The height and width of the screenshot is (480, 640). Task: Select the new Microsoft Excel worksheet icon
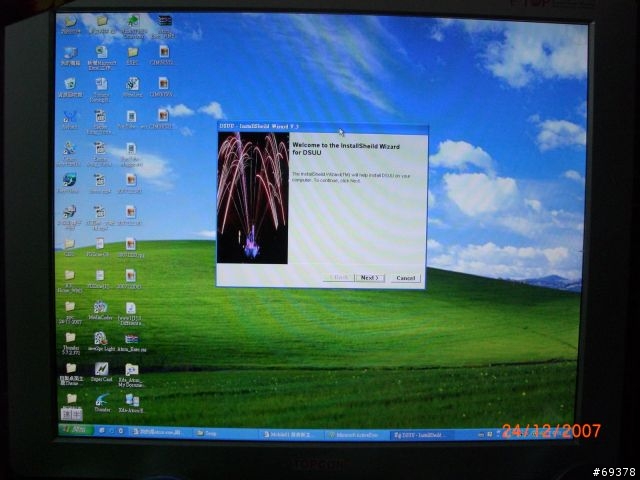pos(101,58)
